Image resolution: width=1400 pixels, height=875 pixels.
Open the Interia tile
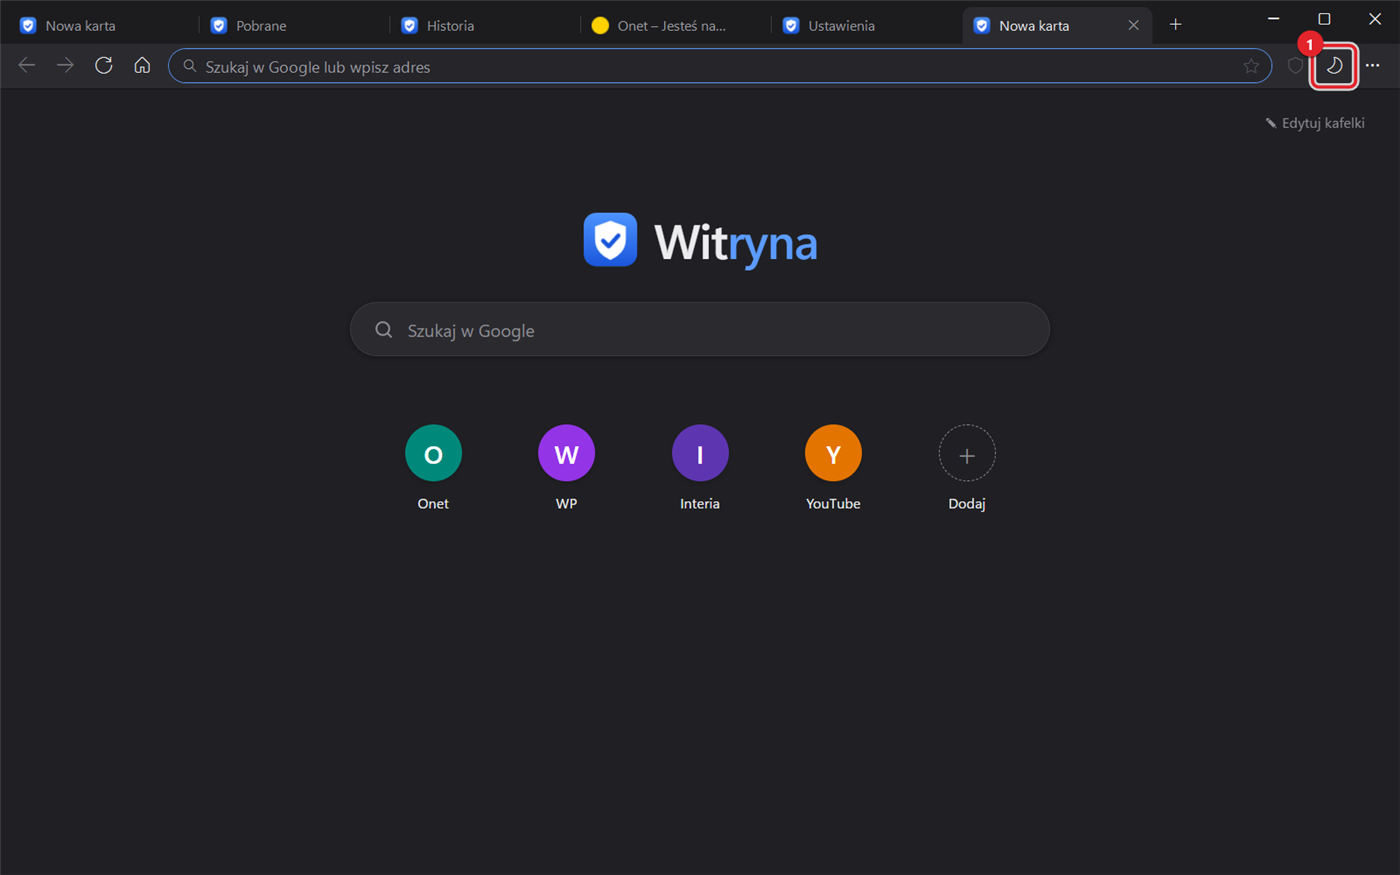[x=700, y=467]
